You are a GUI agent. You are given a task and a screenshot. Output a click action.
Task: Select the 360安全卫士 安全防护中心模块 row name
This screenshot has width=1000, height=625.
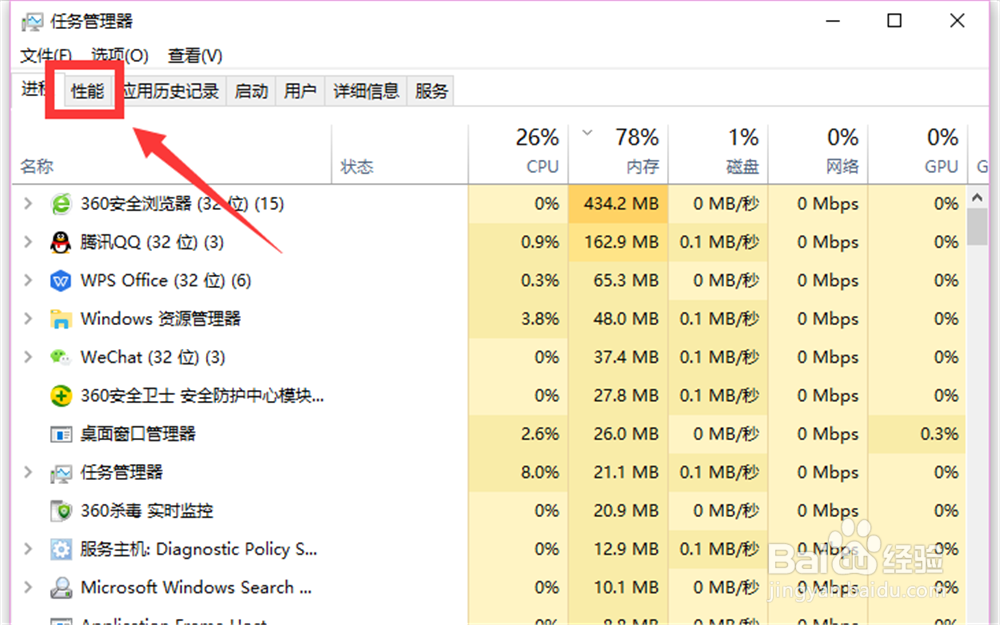point(202,396)
